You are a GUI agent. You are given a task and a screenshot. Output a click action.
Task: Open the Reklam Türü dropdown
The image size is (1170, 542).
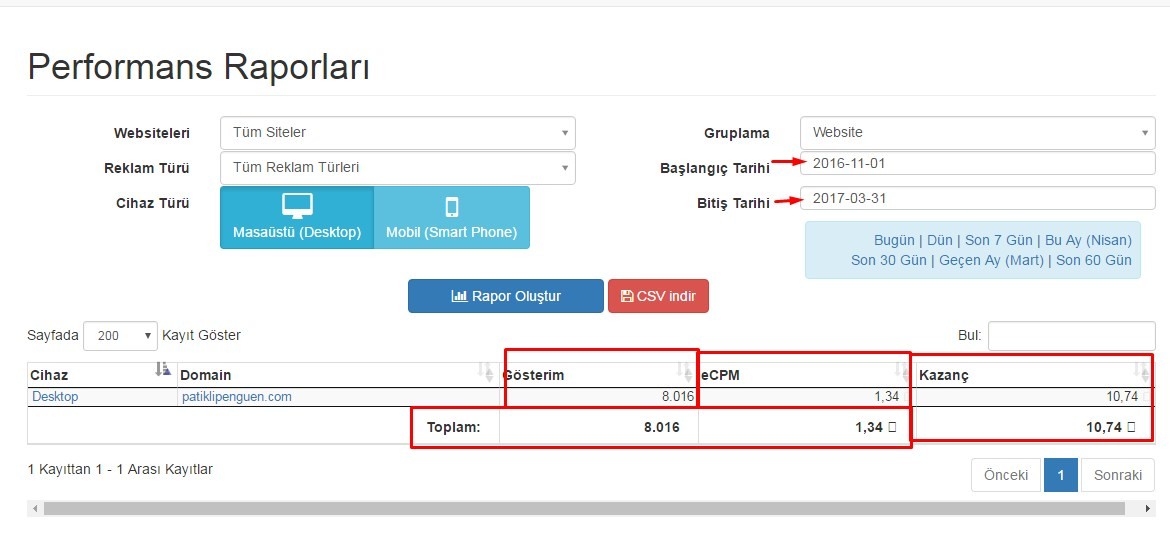click(x=398, y=168)
